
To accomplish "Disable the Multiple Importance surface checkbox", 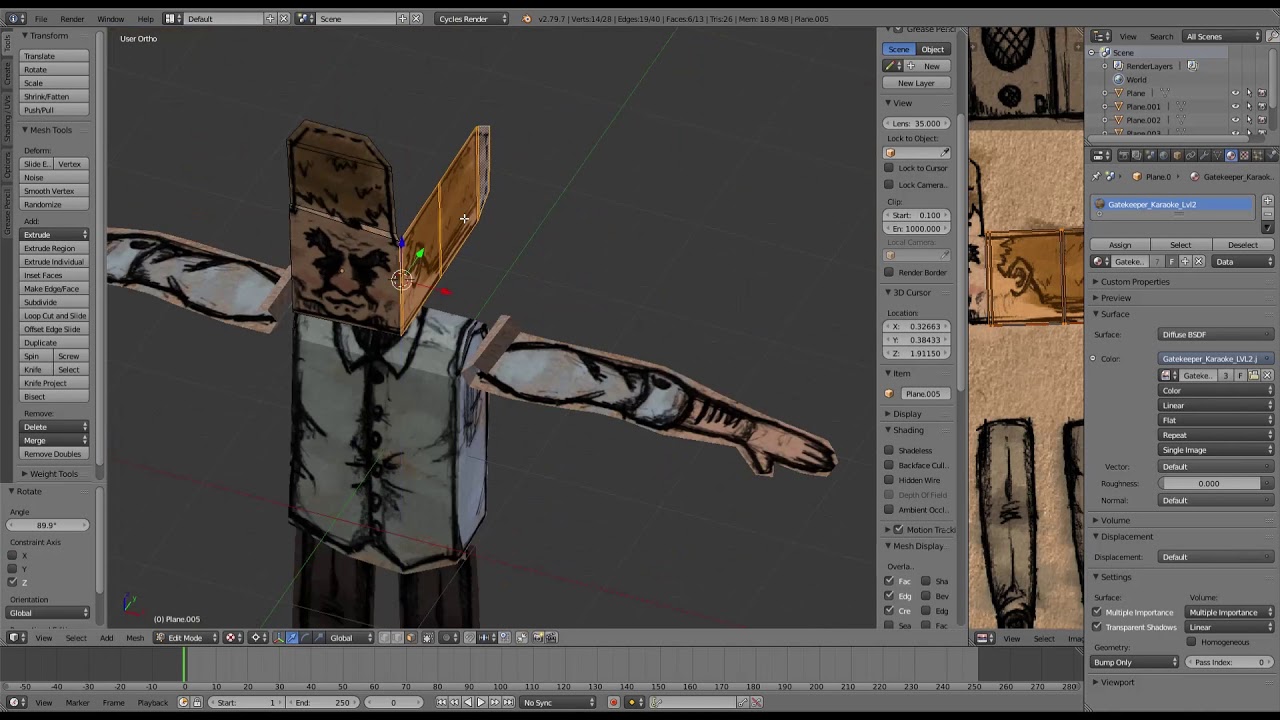I will (x=1097, y=612).
